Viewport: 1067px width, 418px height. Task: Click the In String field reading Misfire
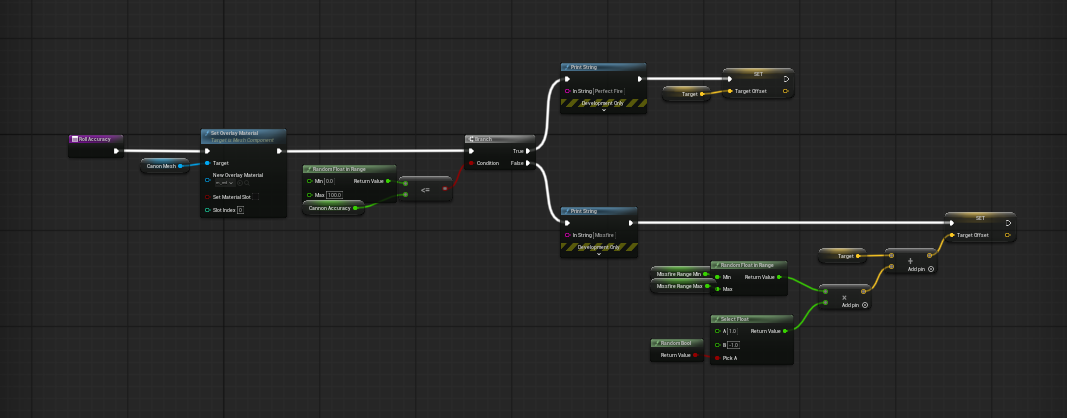(x=604, y=235)
